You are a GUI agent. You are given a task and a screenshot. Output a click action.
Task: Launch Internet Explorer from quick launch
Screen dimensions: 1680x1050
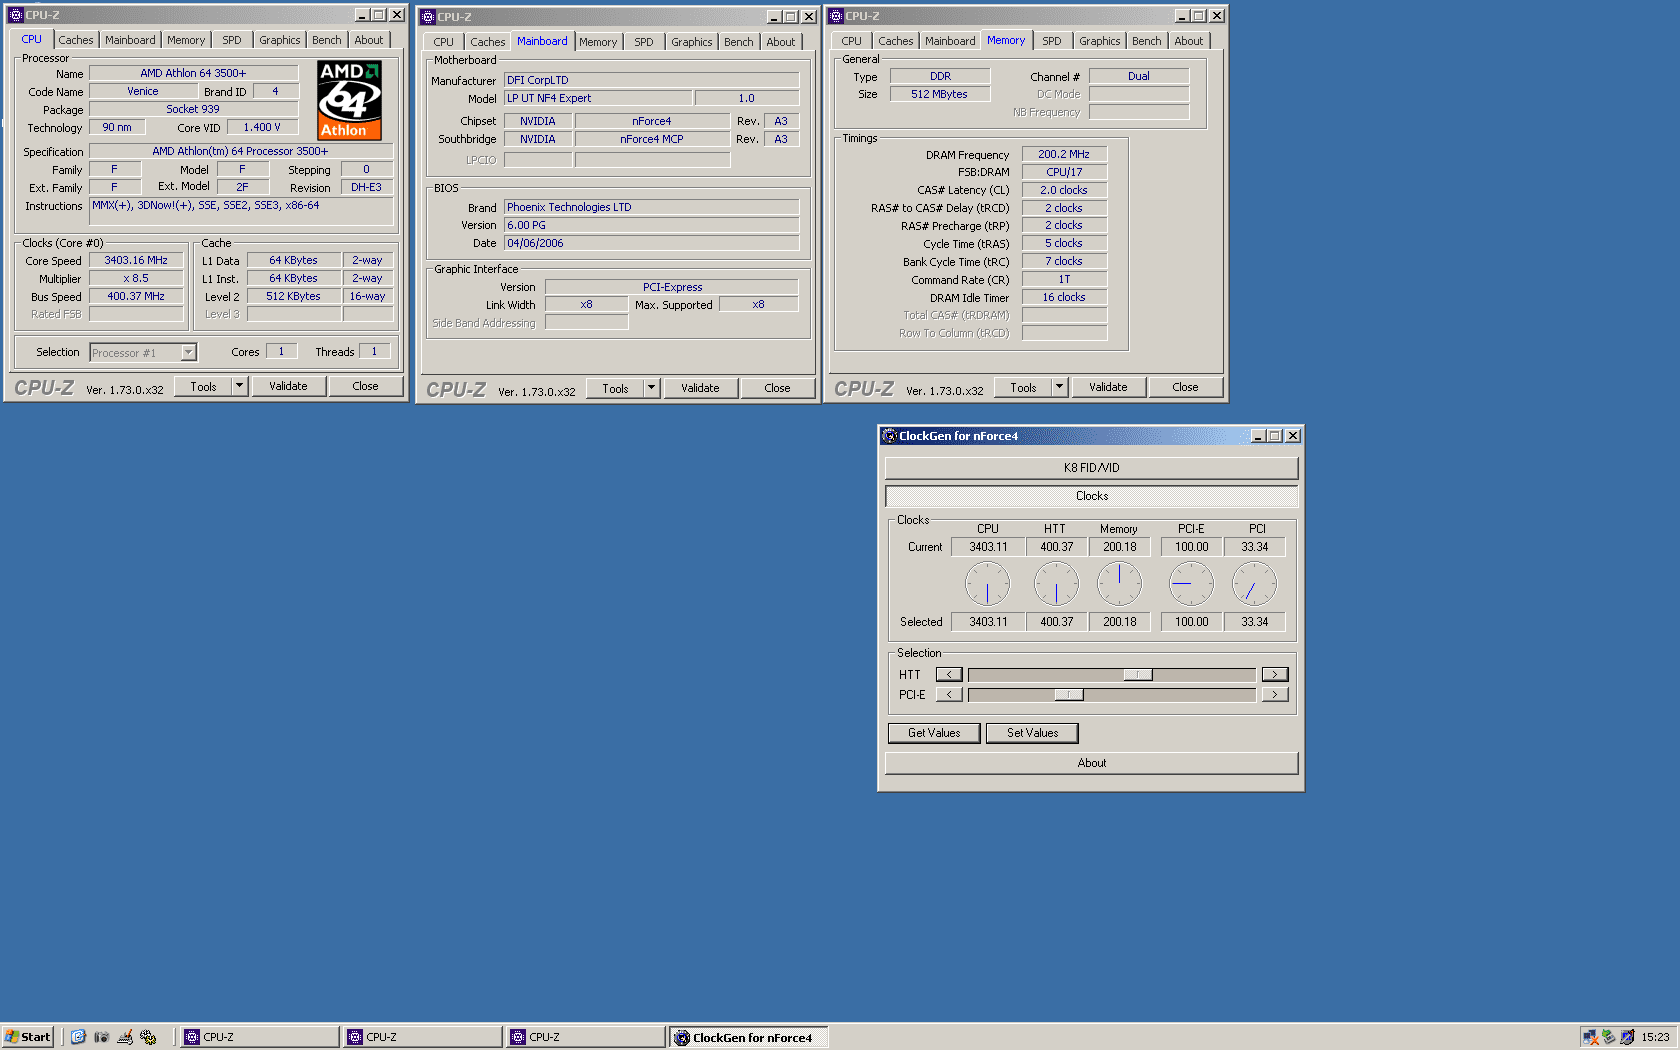point(78,1037)
